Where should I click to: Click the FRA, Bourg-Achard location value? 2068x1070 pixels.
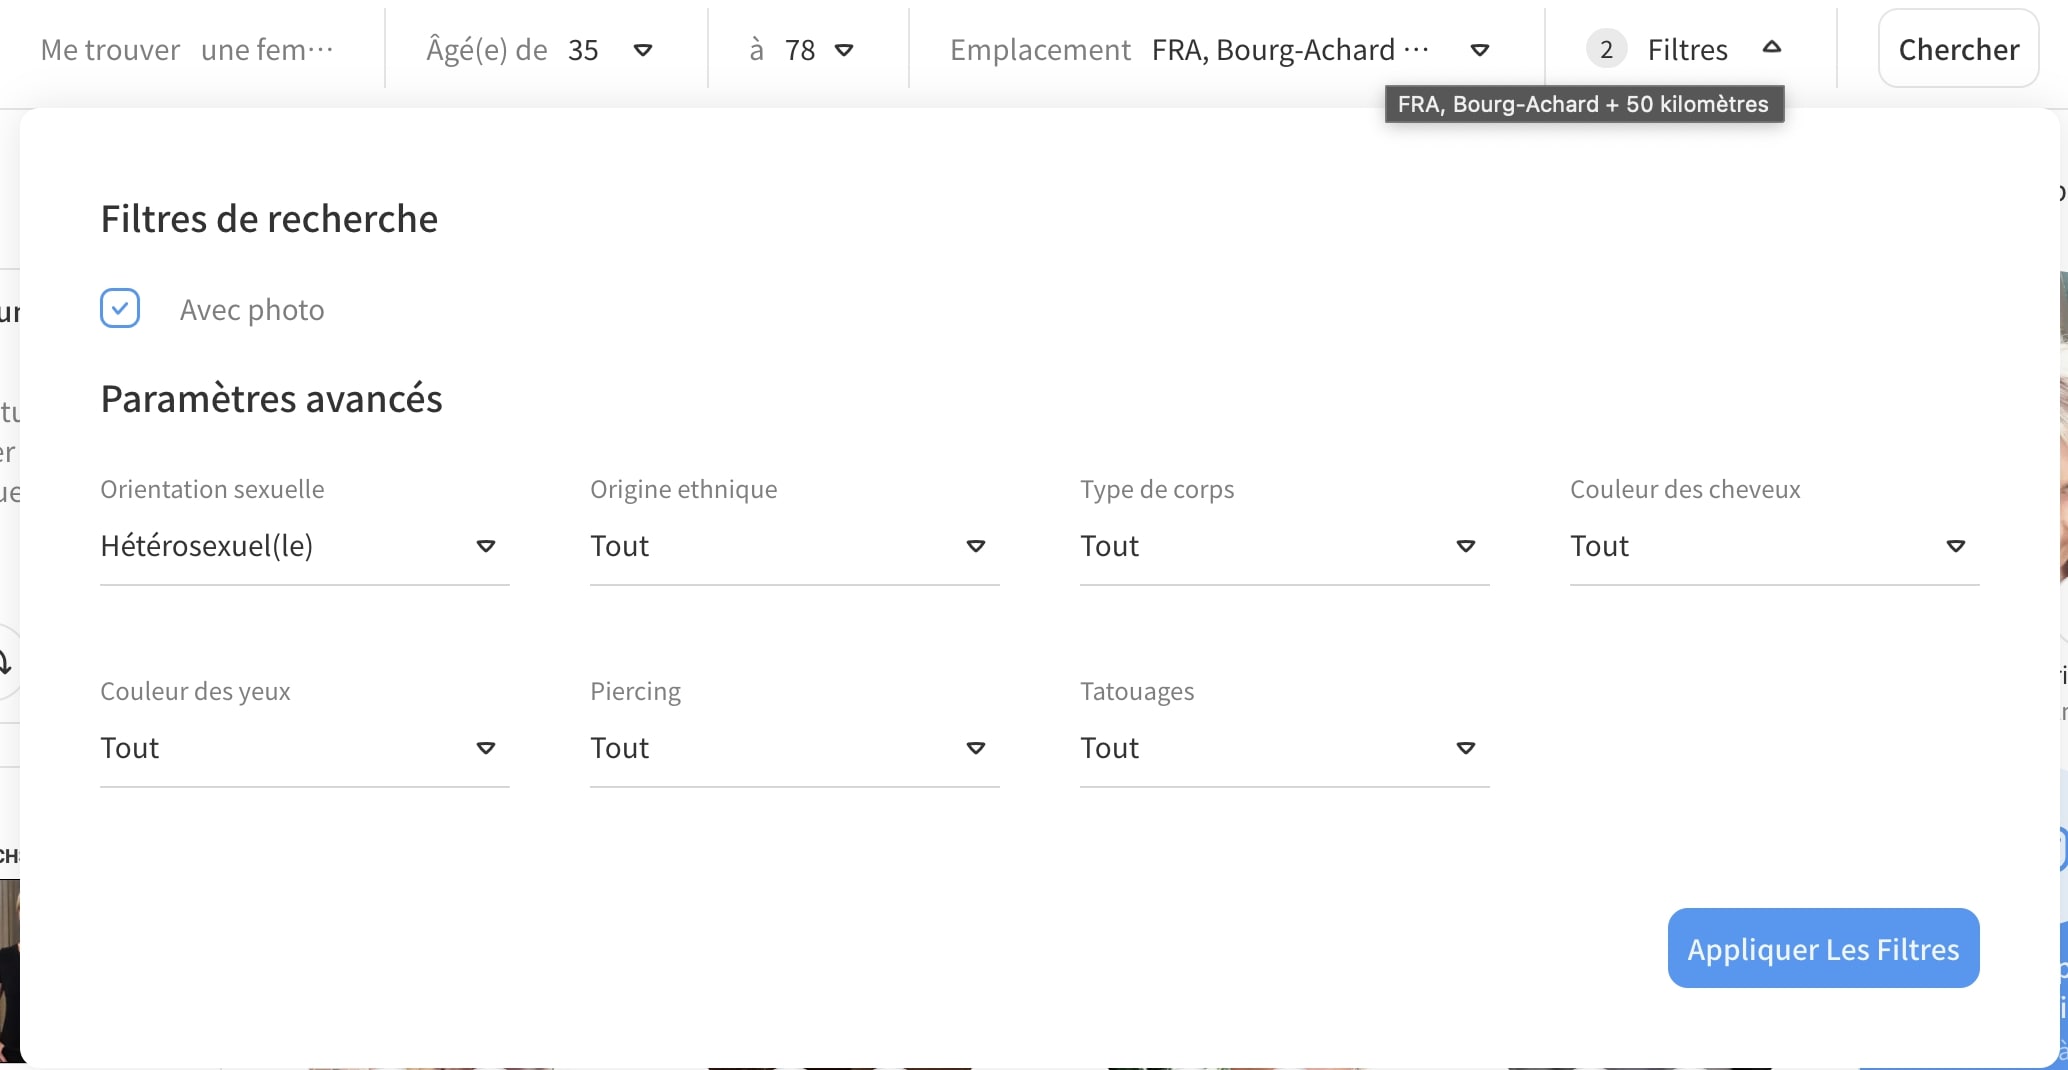pyautogui.click(x=1289, y=50)
